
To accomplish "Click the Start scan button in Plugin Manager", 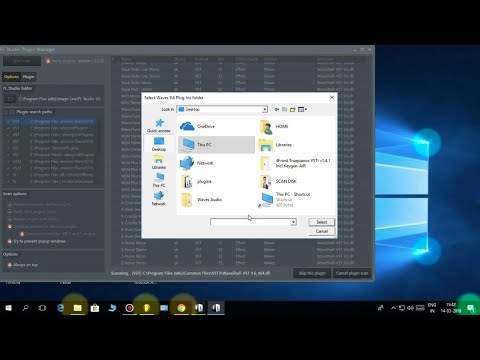I will coord(22,61).
